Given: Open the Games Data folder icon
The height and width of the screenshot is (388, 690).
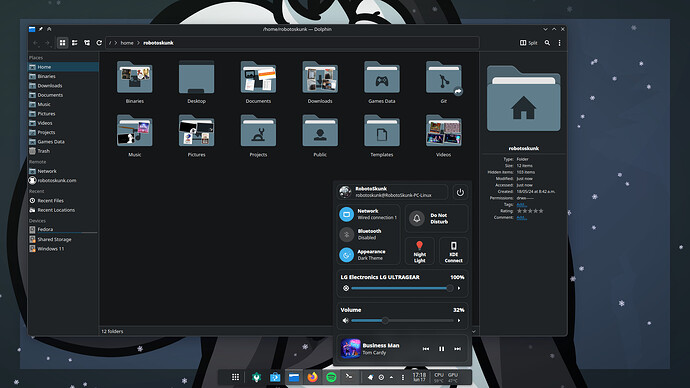Looking at the screenshot, I should pyautogui.click(x=382, y=78).
